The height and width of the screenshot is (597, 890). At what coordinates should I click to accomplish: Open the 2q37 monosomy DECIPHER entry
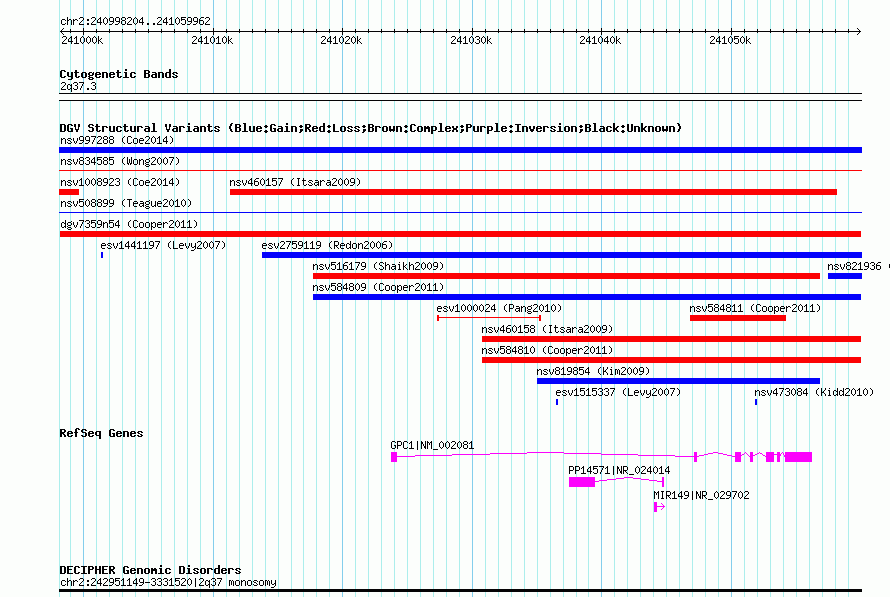tap(168, 582)
